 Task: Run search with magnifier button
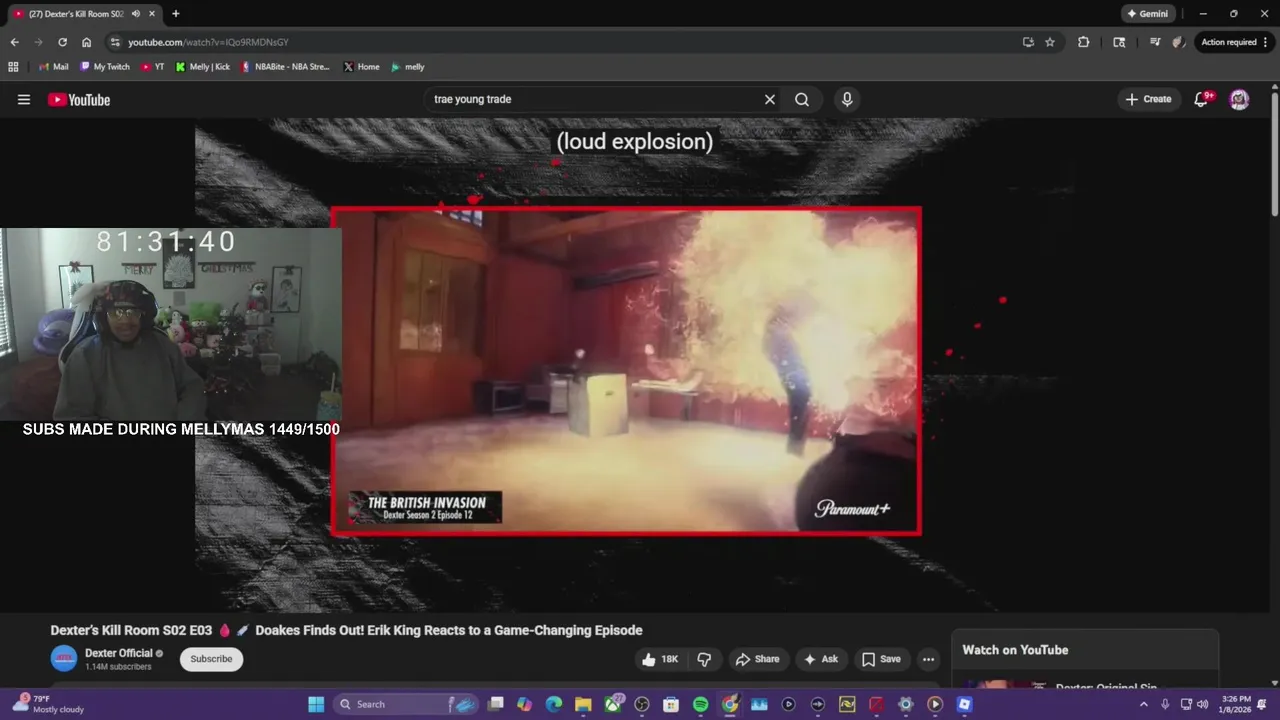[x=802, y=99]
